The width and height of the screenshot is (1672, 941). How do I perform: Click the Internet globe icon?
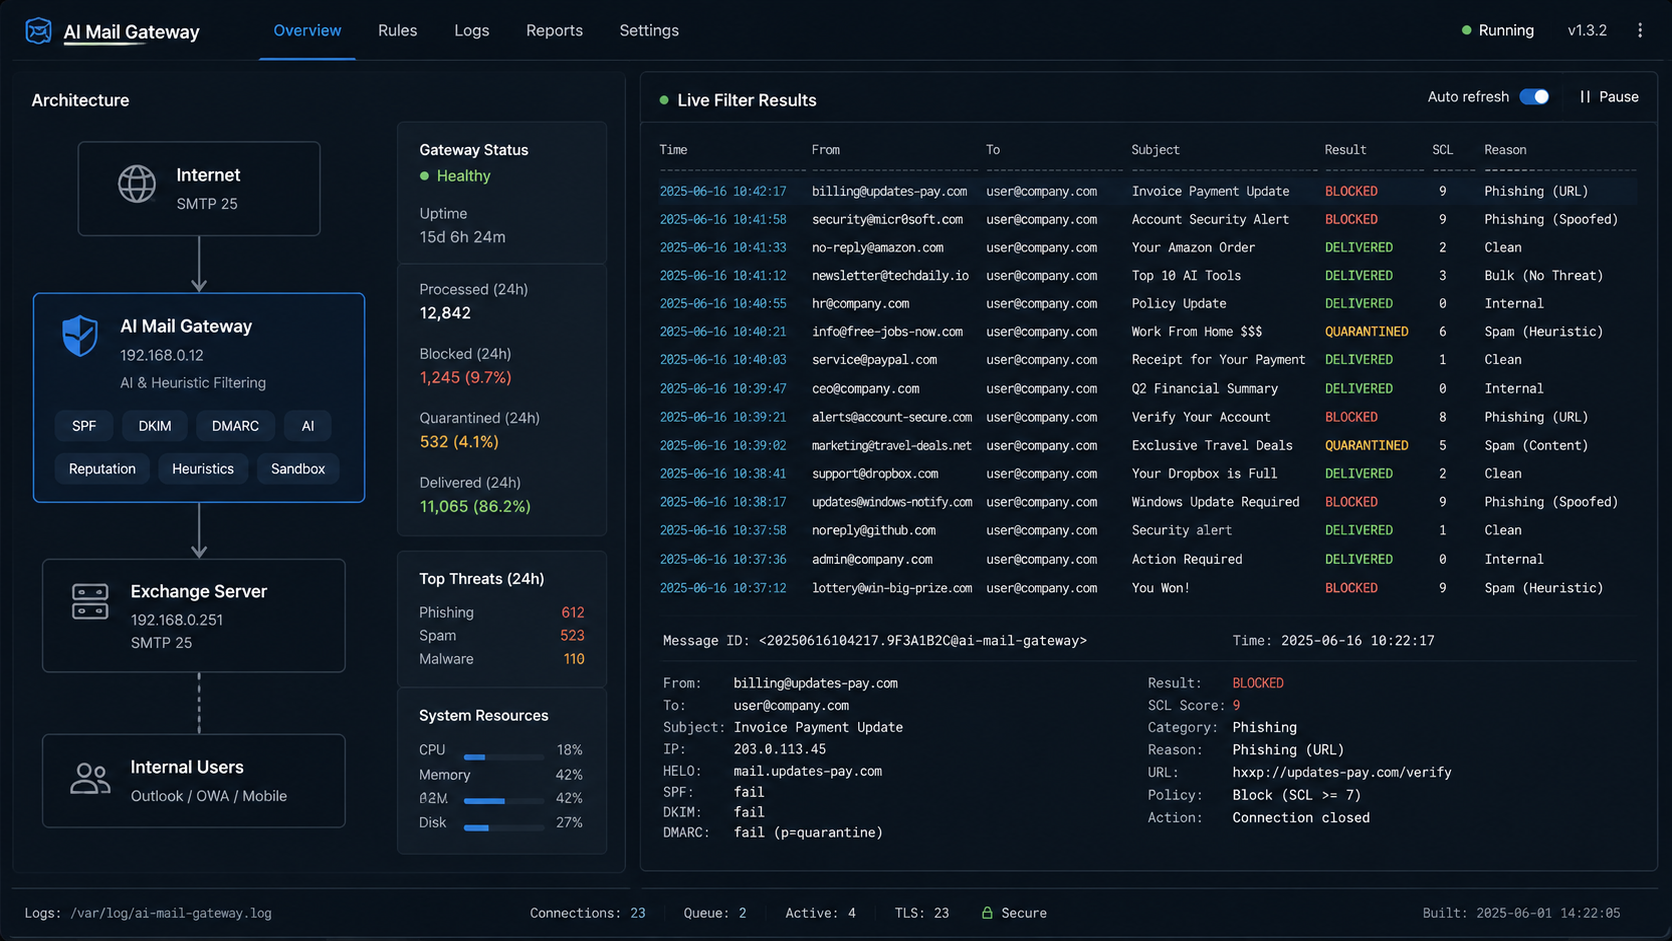tap(137, 185)
